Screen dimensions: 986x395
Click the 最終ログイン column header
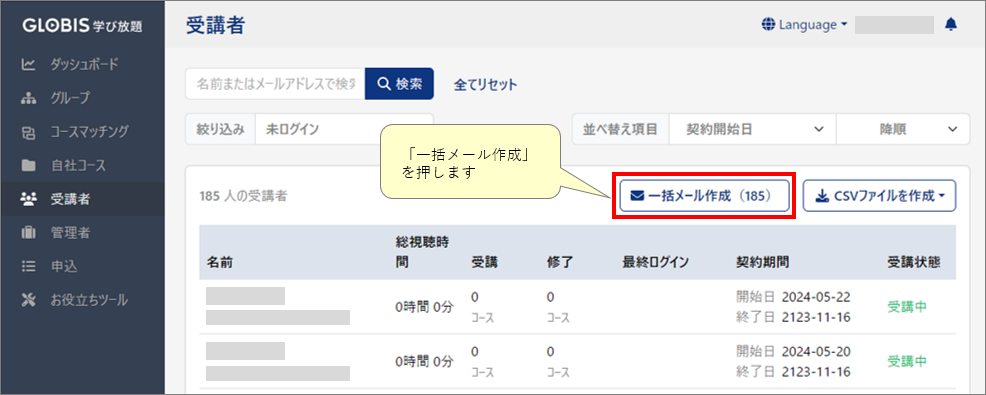point(656,263)
